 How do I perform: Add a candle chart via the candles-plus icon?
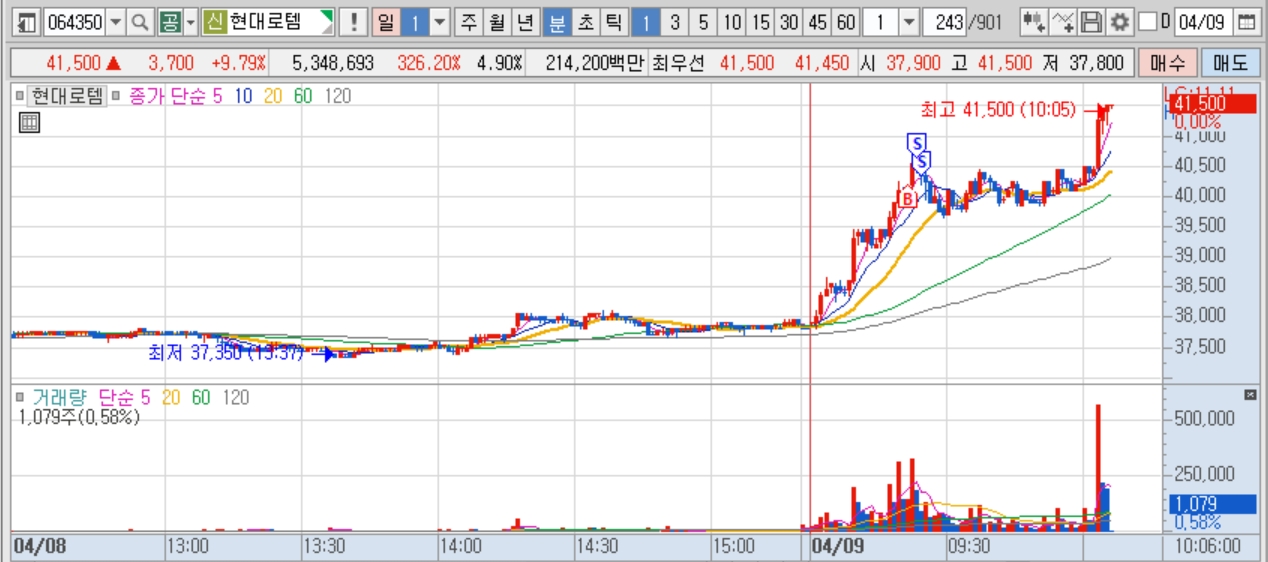click(x=1035, y=21)
